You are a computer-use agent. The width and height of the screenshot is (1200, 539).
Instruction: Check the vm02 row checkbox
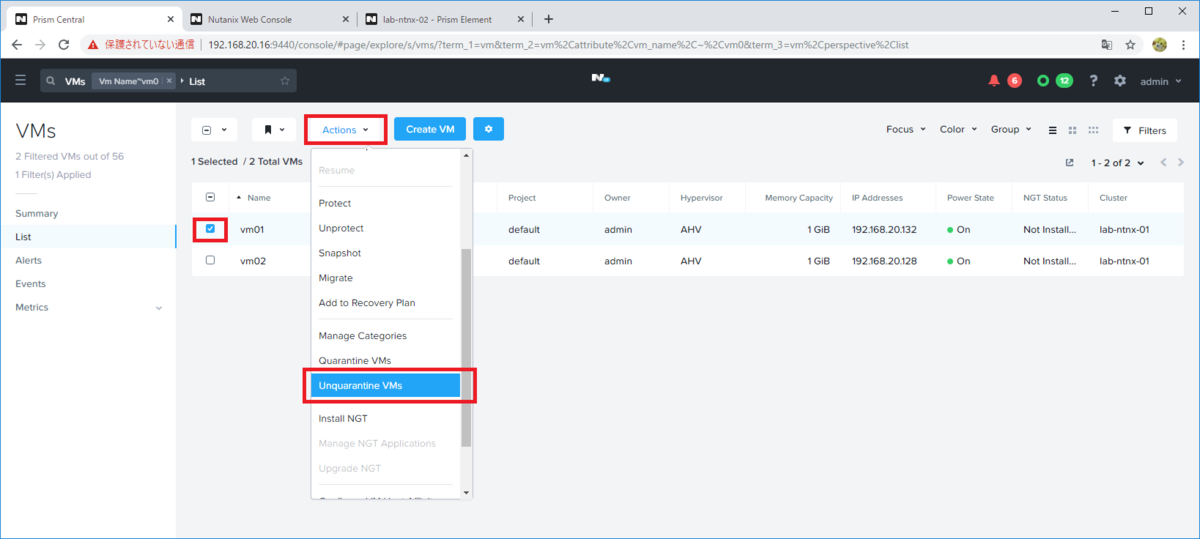click(210, 260)
